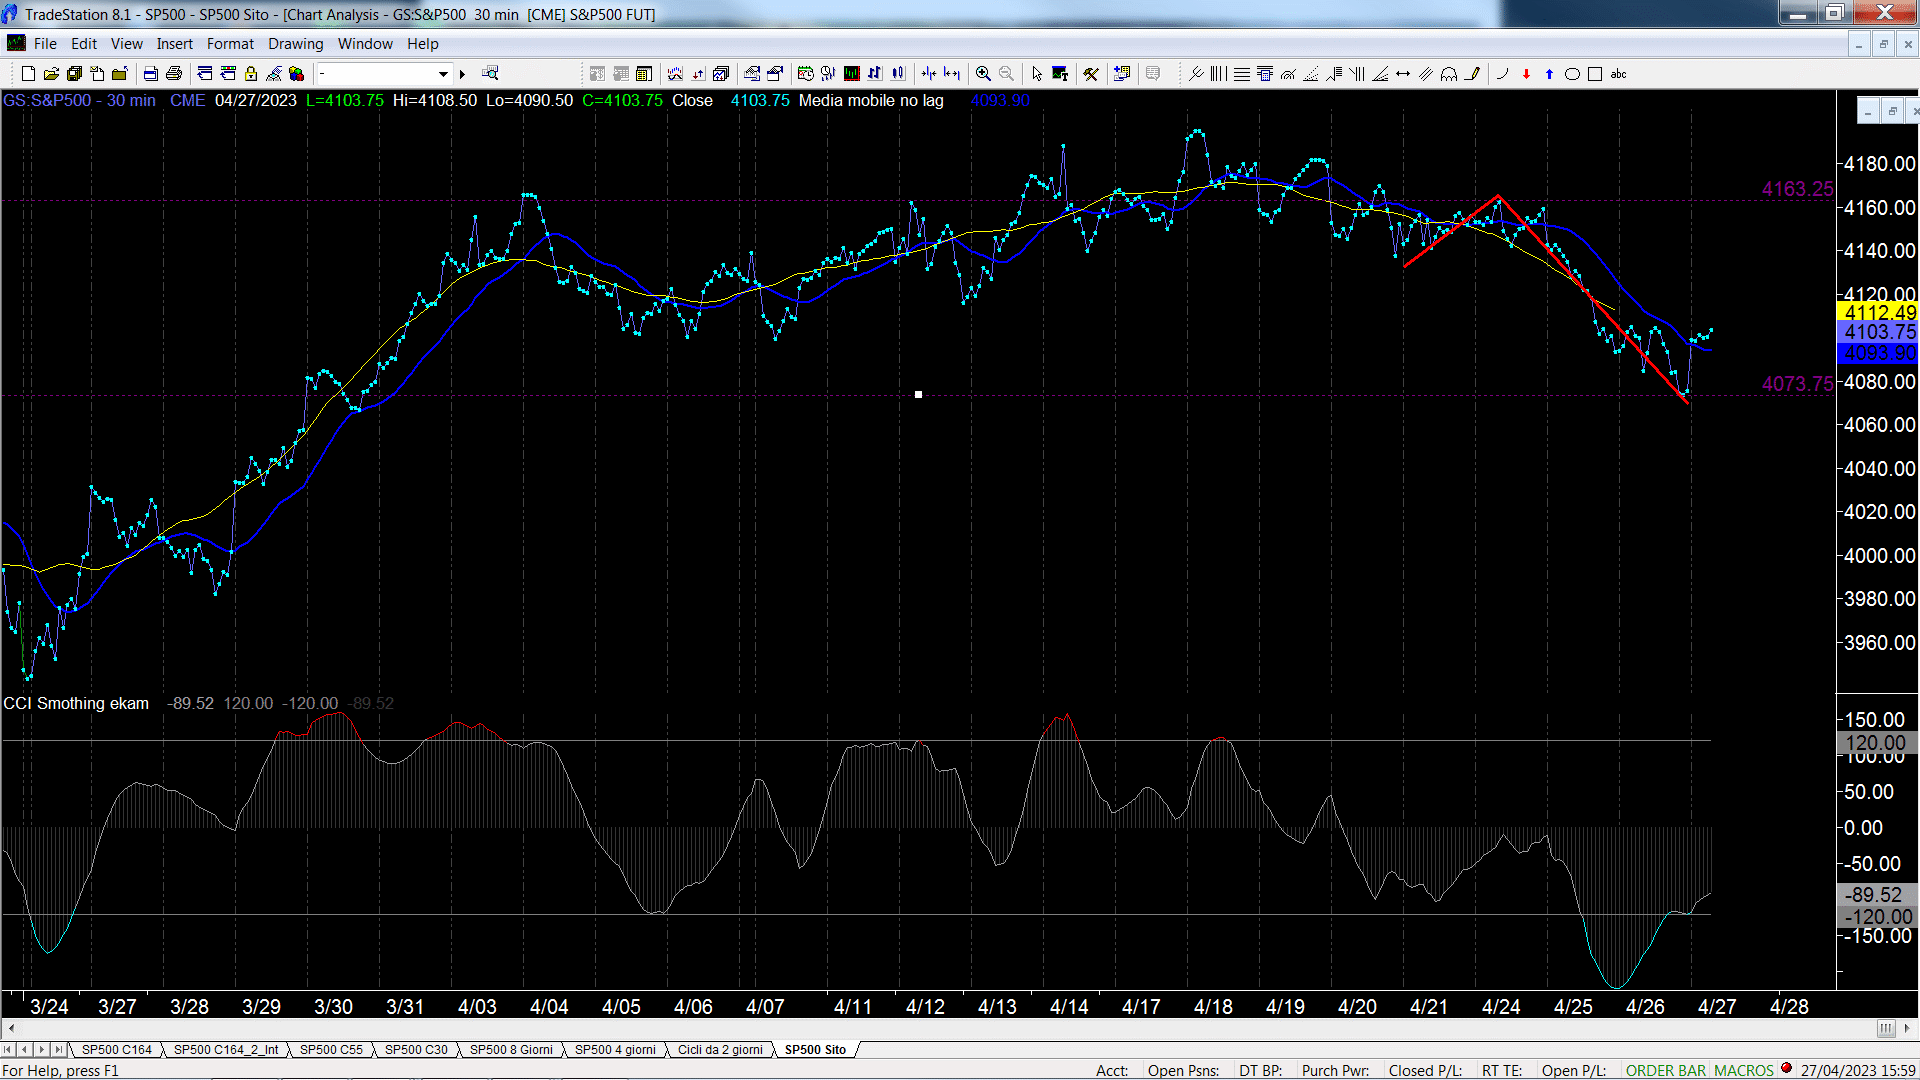Select the ellipse drawing tool
The height and width of the screenshot is (1080, 1920).
click(x=1572, y=74)
